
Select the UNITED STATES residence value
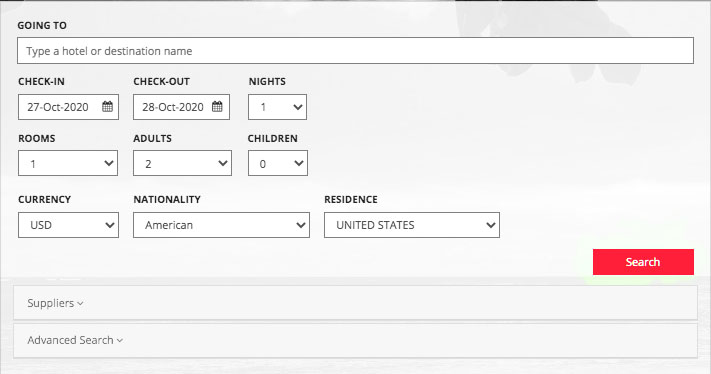click(x=375, y=225)
